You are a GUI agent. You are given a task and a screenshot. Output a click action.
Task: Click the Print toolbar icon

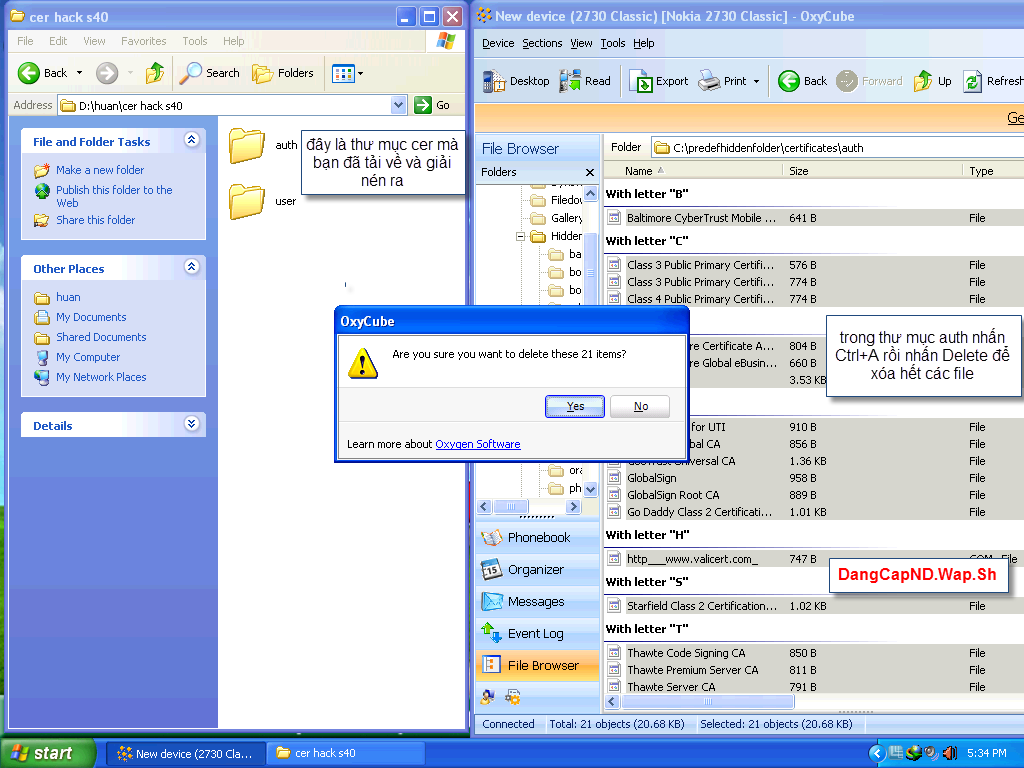(709, 81)
